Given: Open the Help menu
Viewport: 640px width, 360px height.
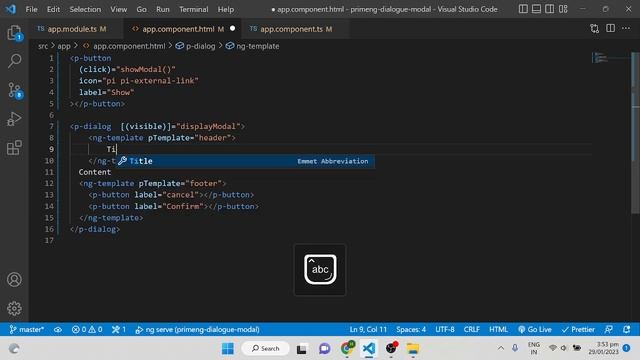Looking at the screenshot, I should click(226, 9).
